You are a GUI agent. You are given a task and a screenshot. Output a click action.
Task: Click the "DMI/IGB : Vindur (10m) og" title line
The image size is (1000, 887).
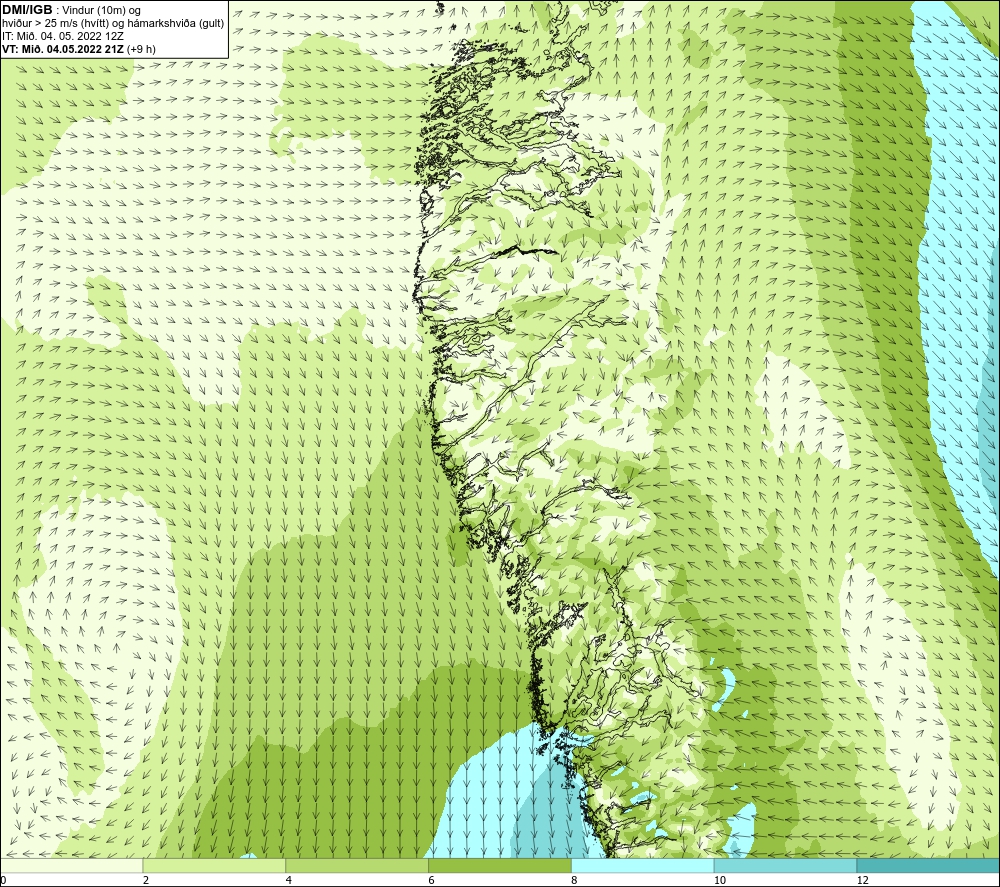coord(71,10)
